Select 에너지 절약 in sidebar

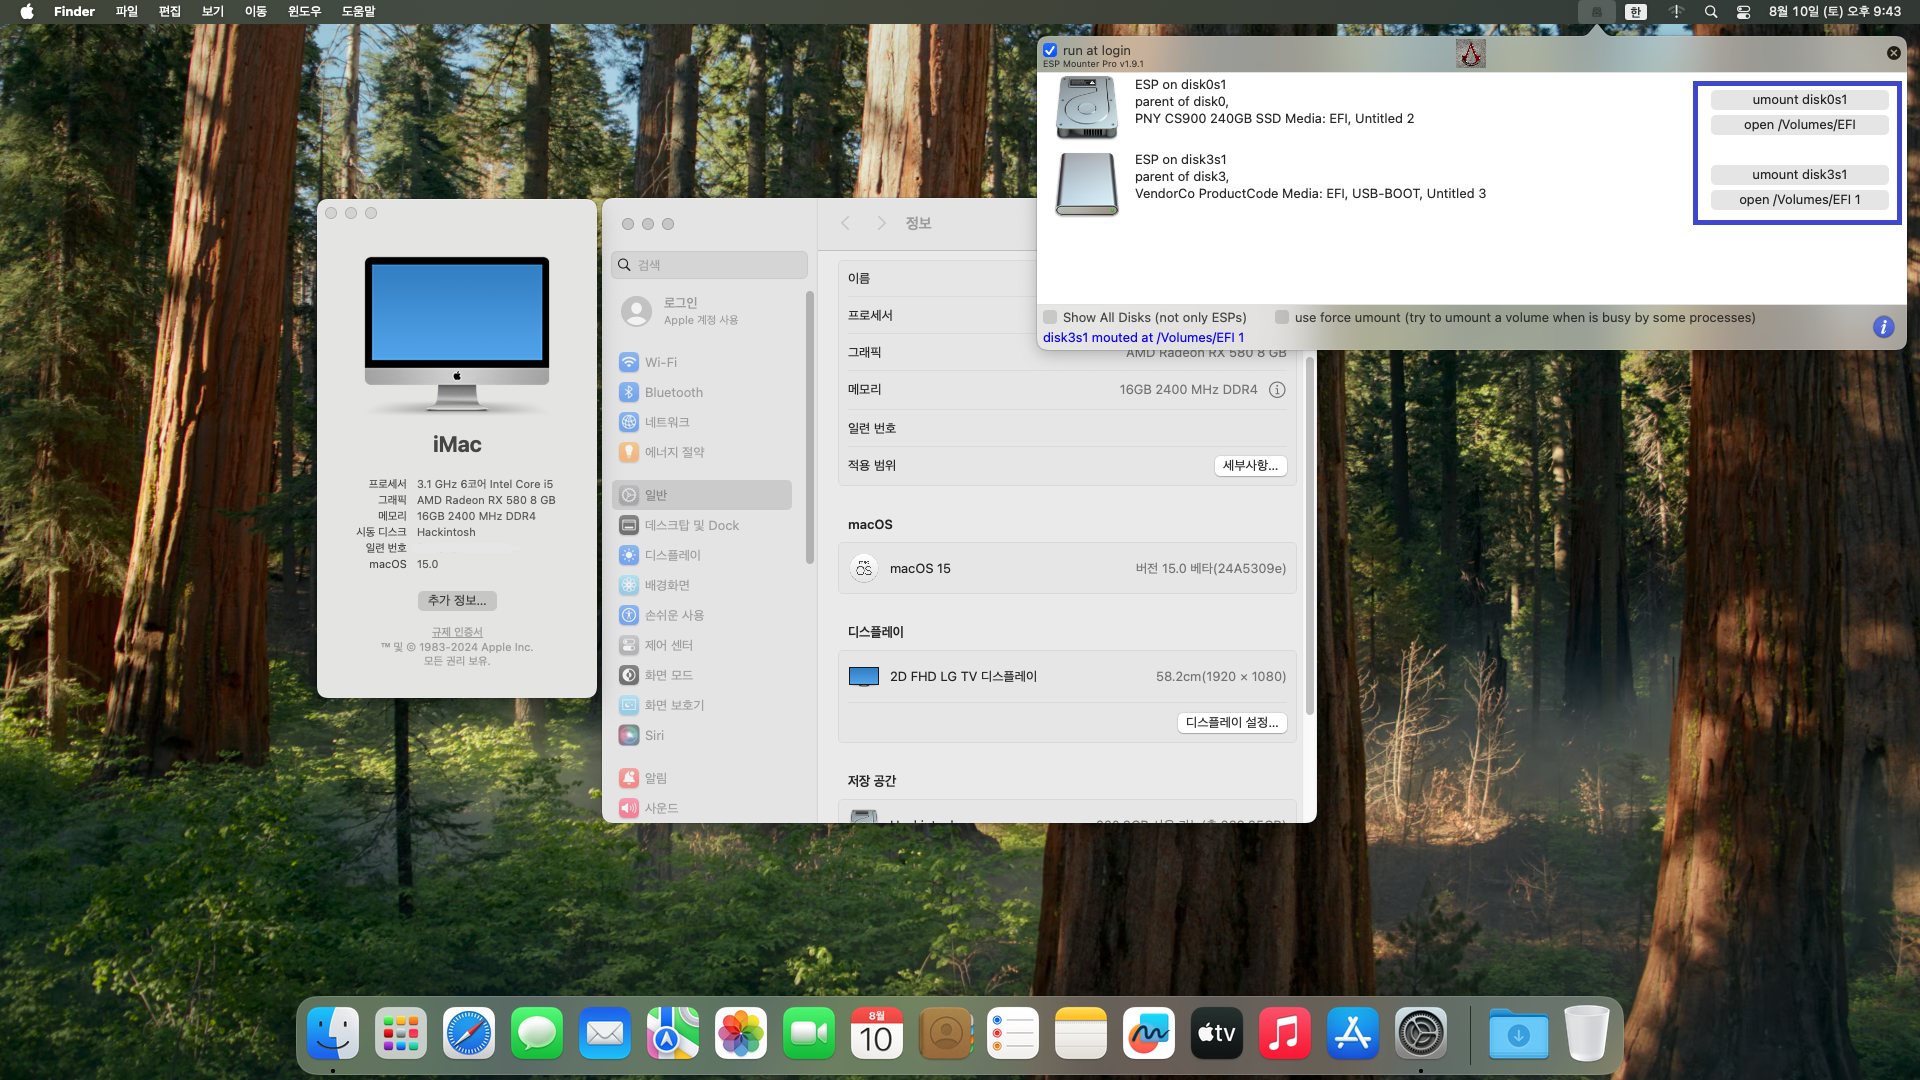pyautogui.click(x=702, y=452)
